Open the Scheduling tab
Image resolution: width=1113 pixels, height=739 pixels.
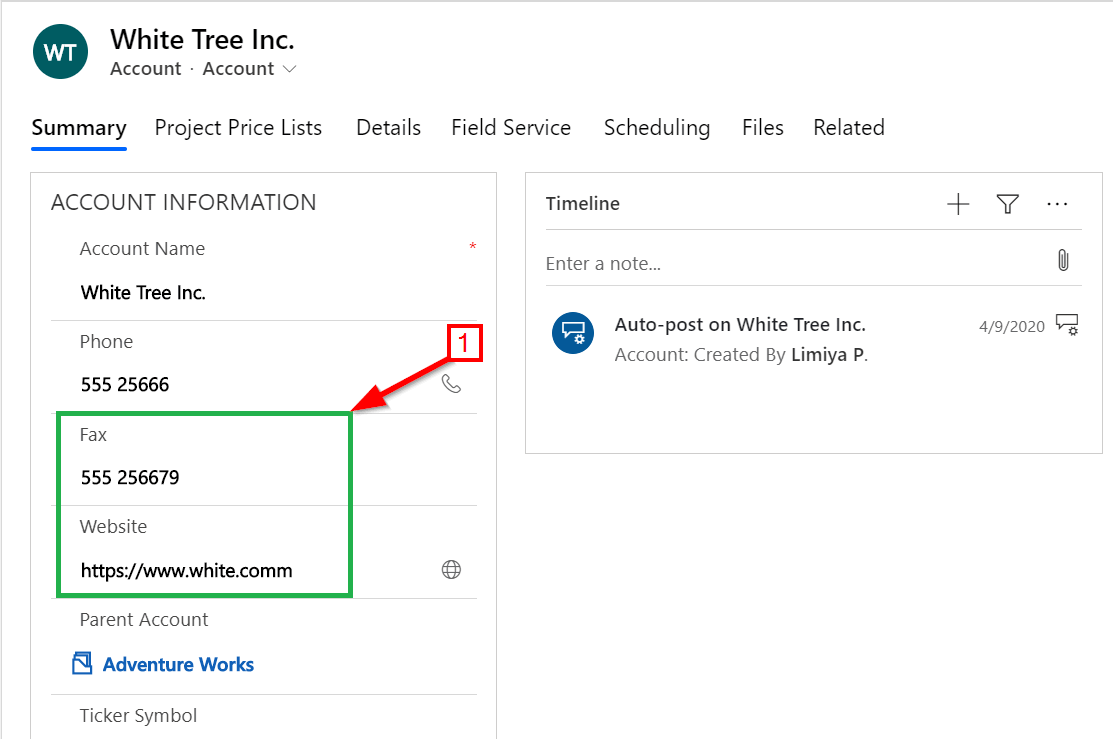[x=657, y=128]
